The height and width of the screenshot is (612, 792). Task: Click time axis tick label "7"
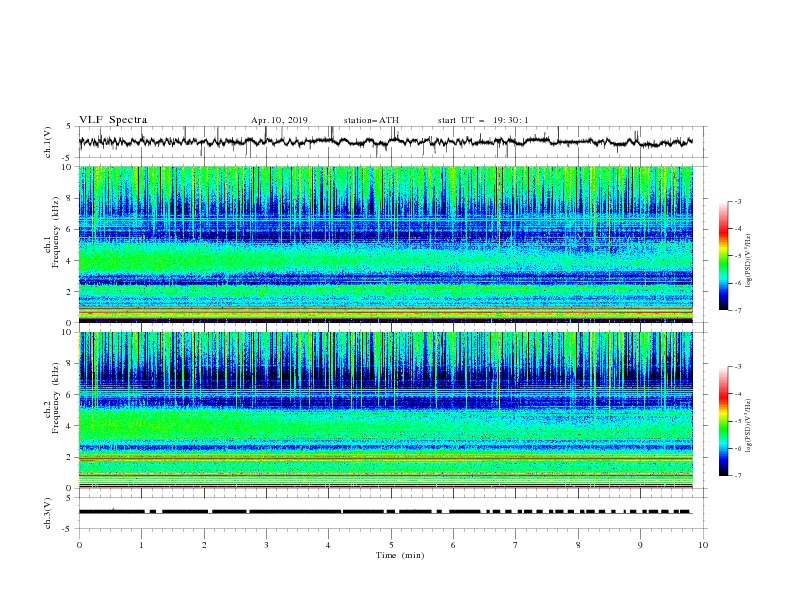516,545
